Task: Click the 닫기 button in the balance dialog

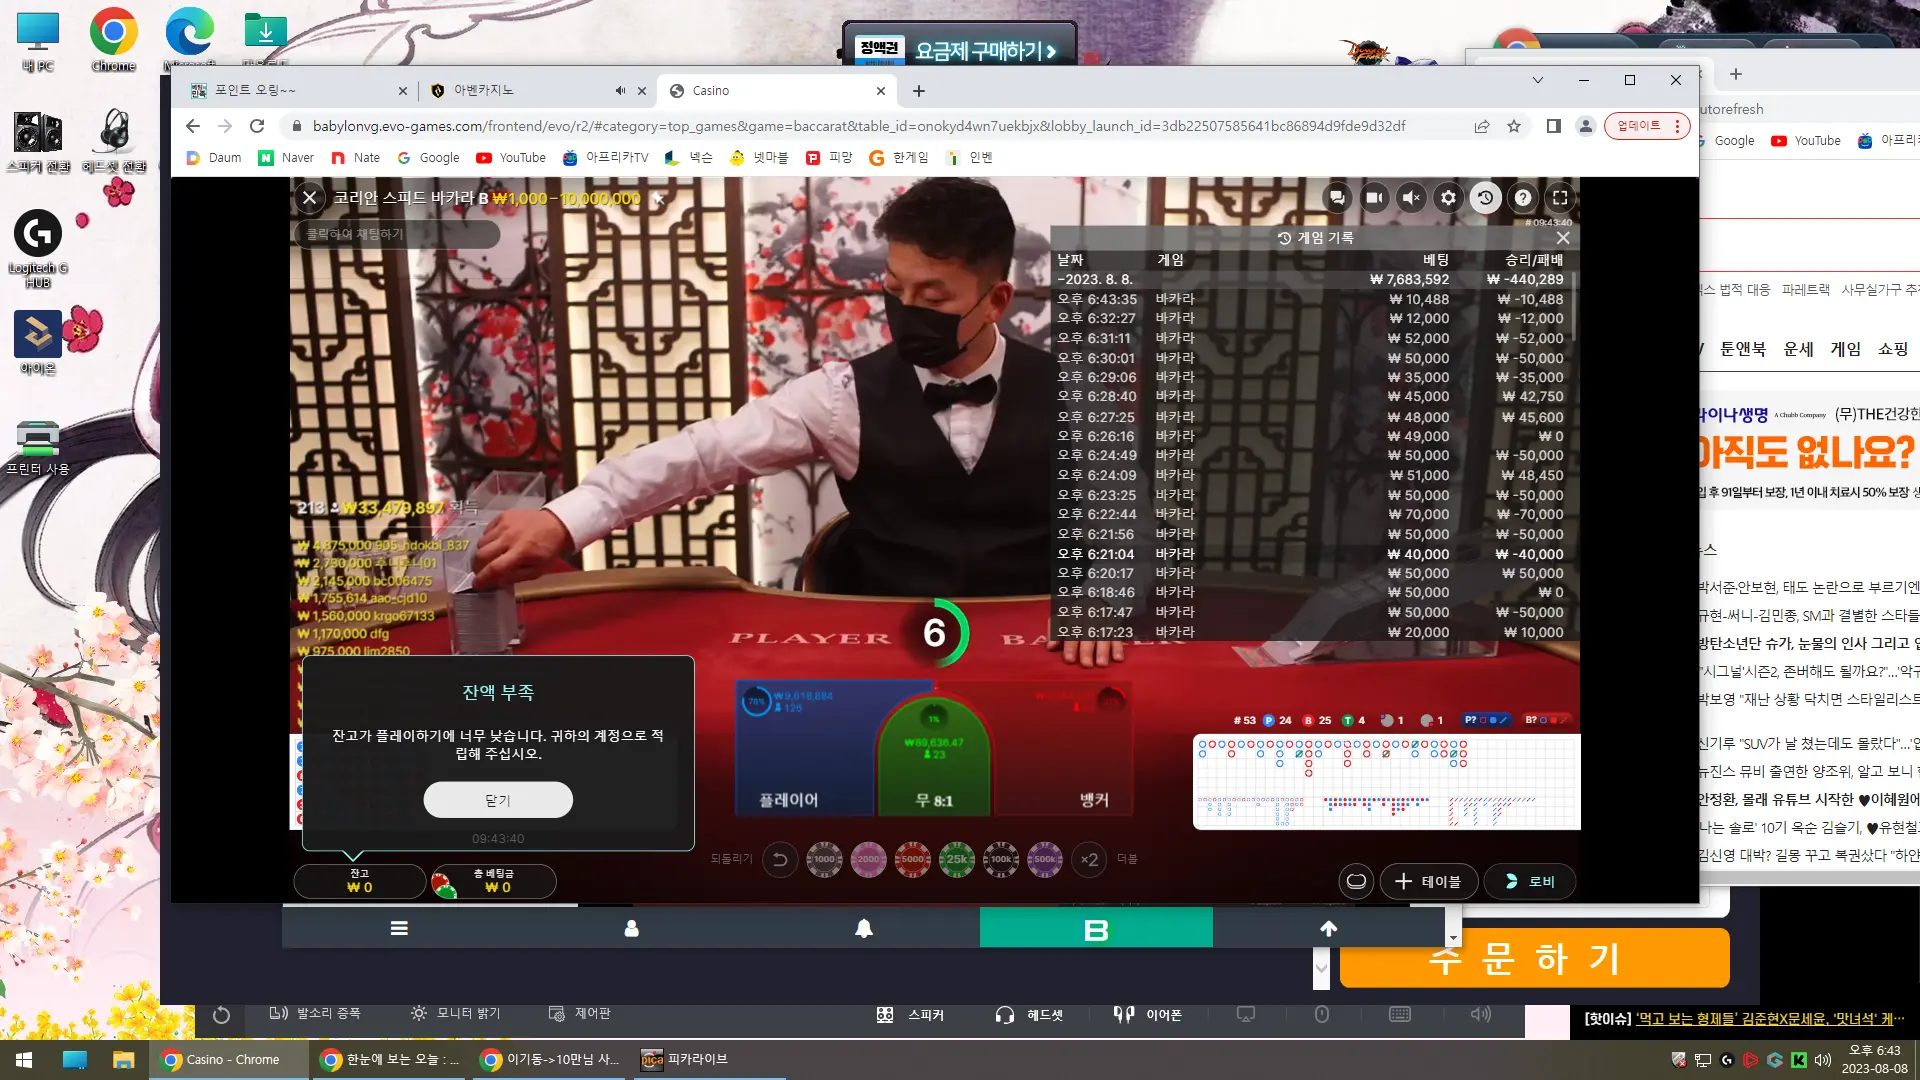Action: (498, 800)
